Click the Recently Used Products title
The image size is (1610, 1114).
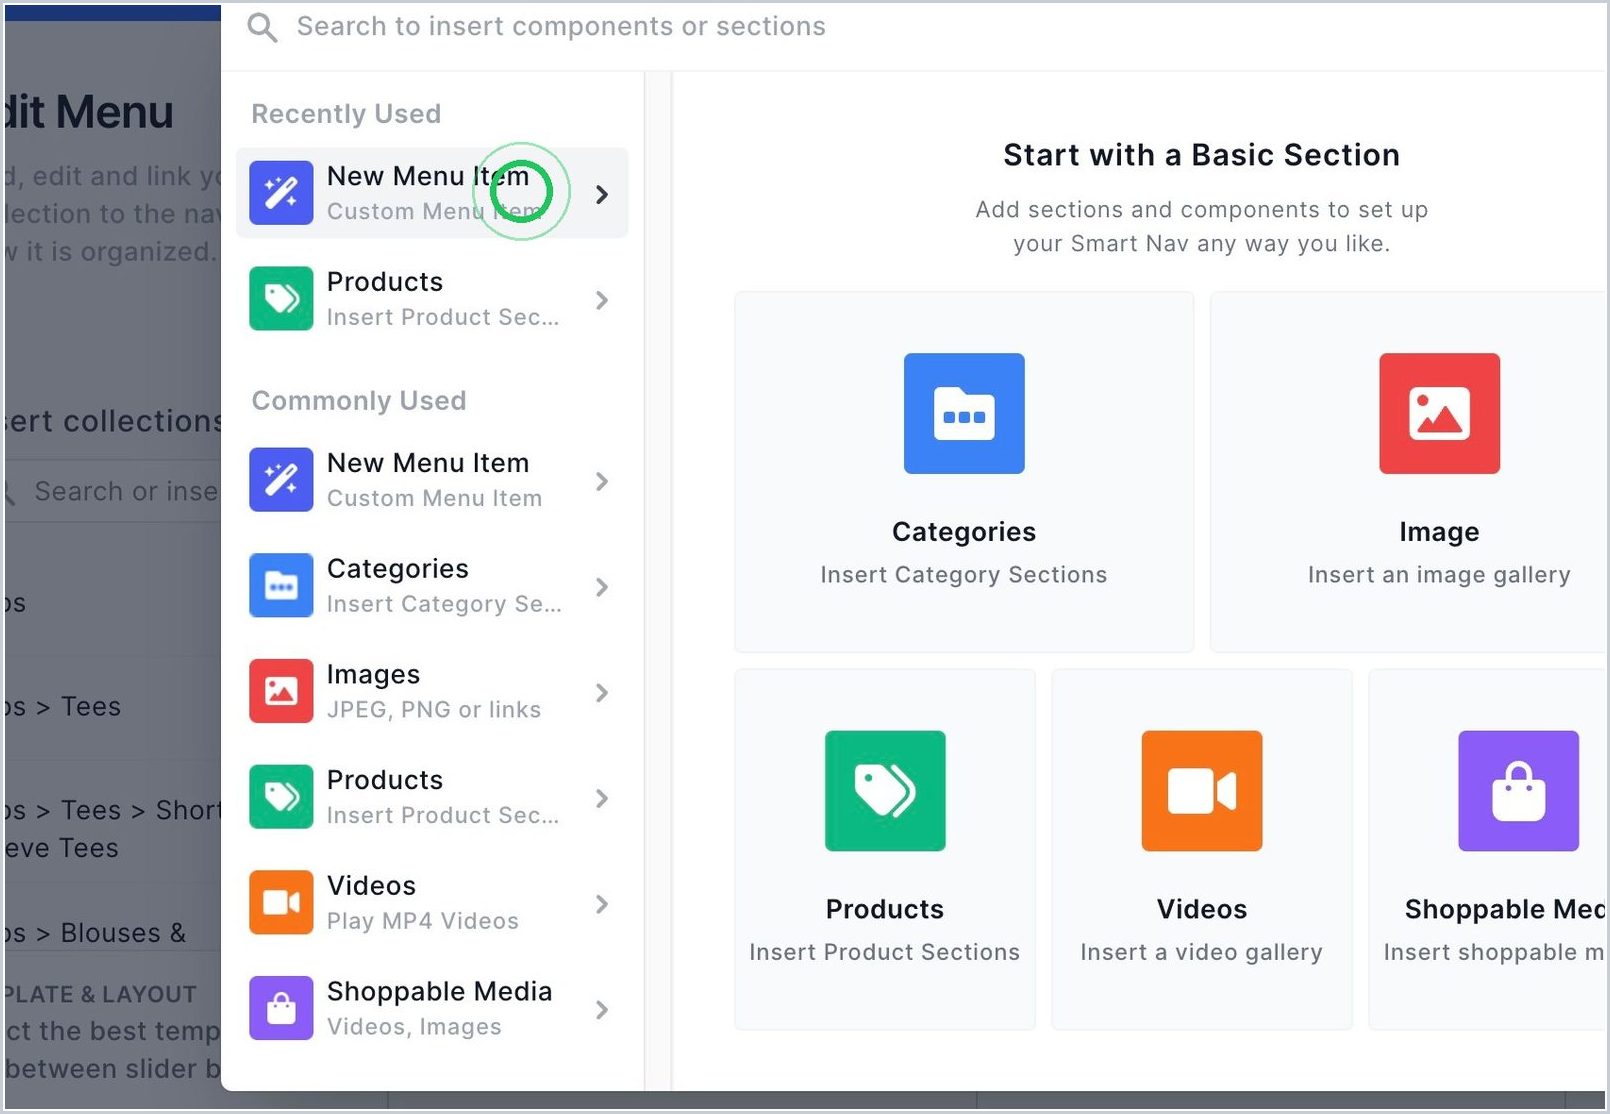(384, 282)
